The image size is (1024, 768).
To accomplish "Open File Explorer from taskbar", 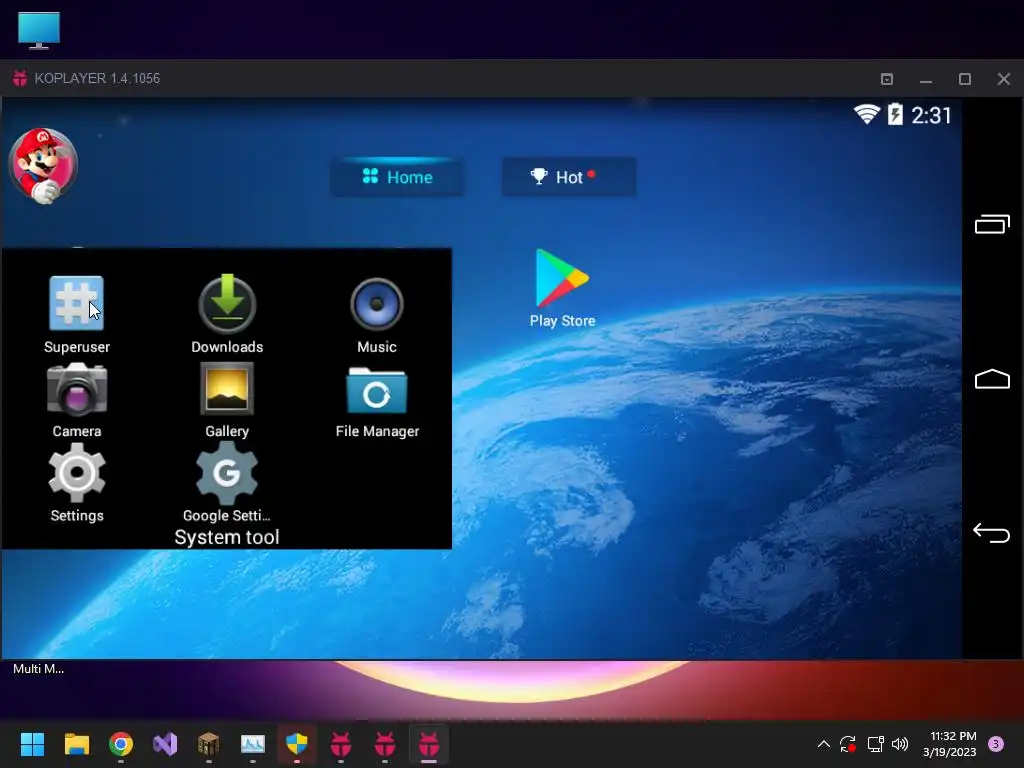I will click(x=76, y=744).
